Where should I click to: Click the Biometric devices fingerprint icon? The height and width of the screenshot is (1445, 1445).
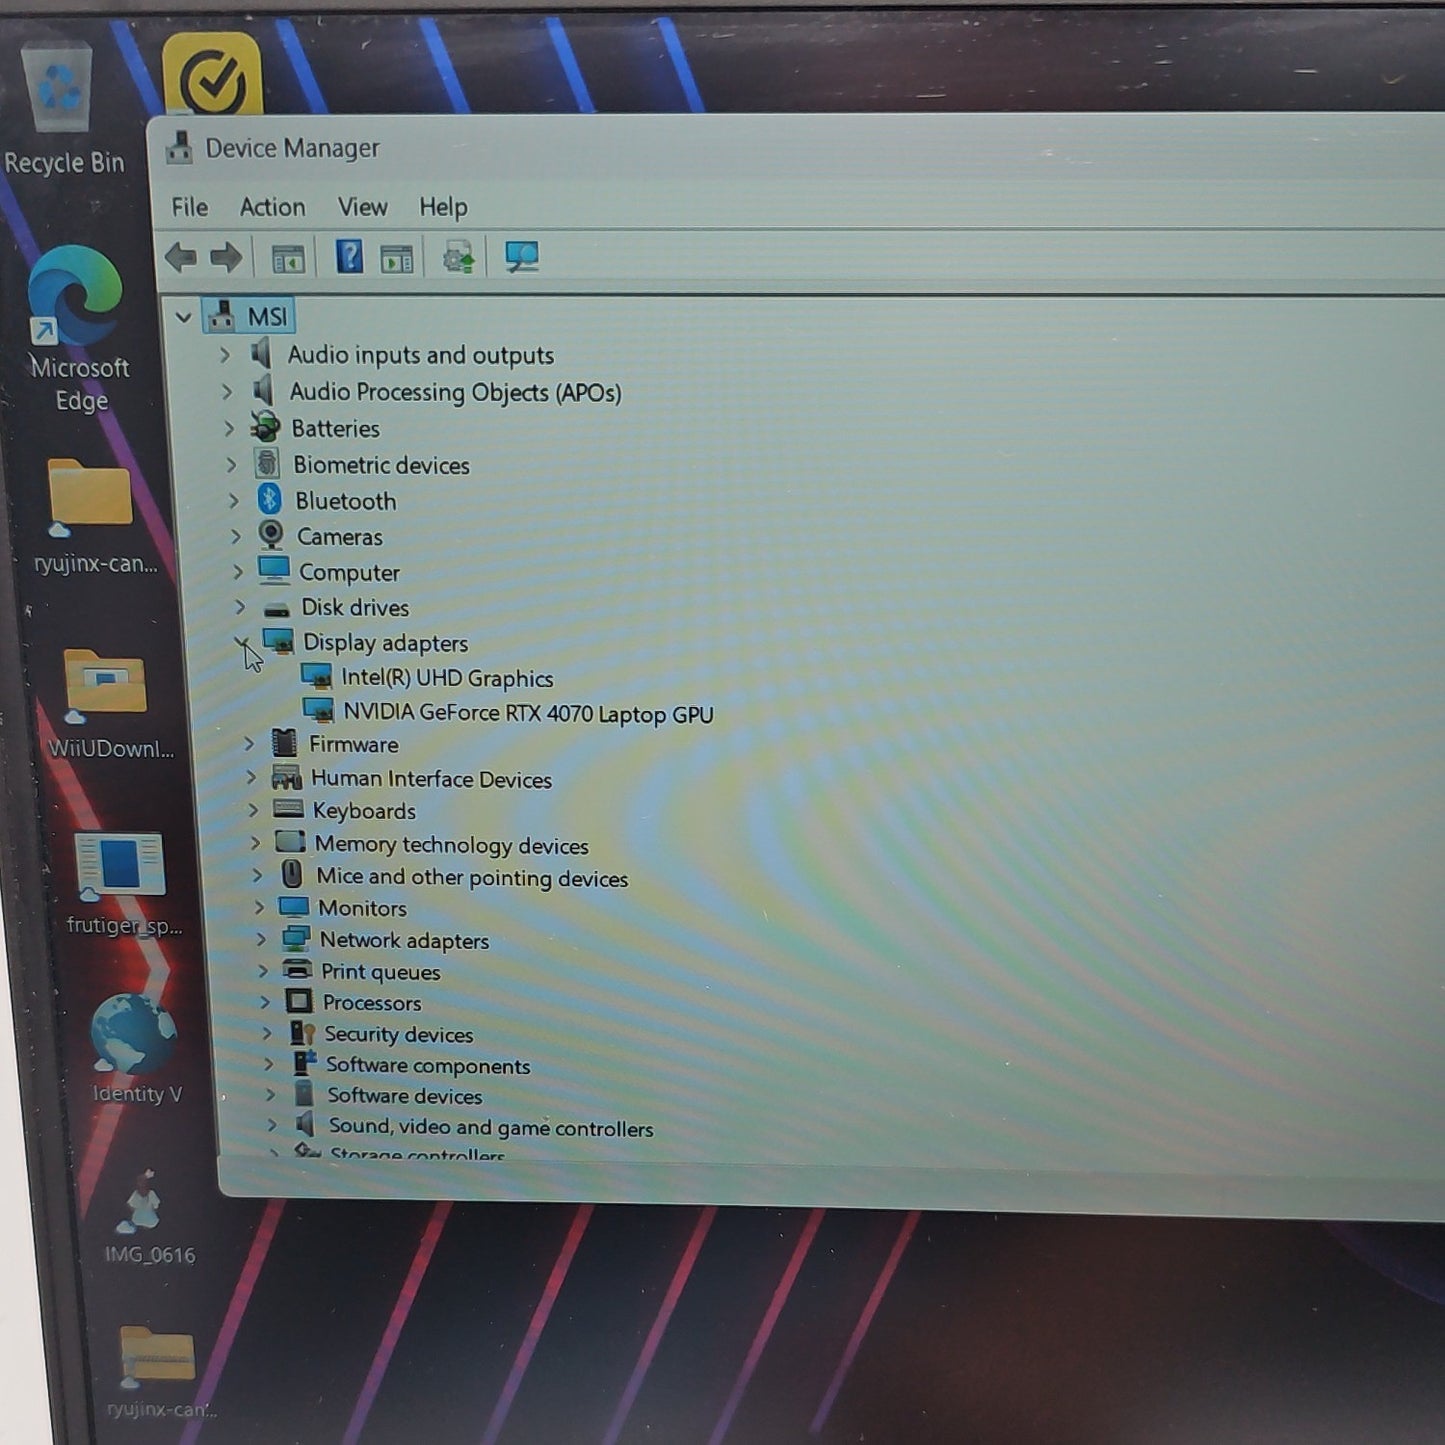267,463
